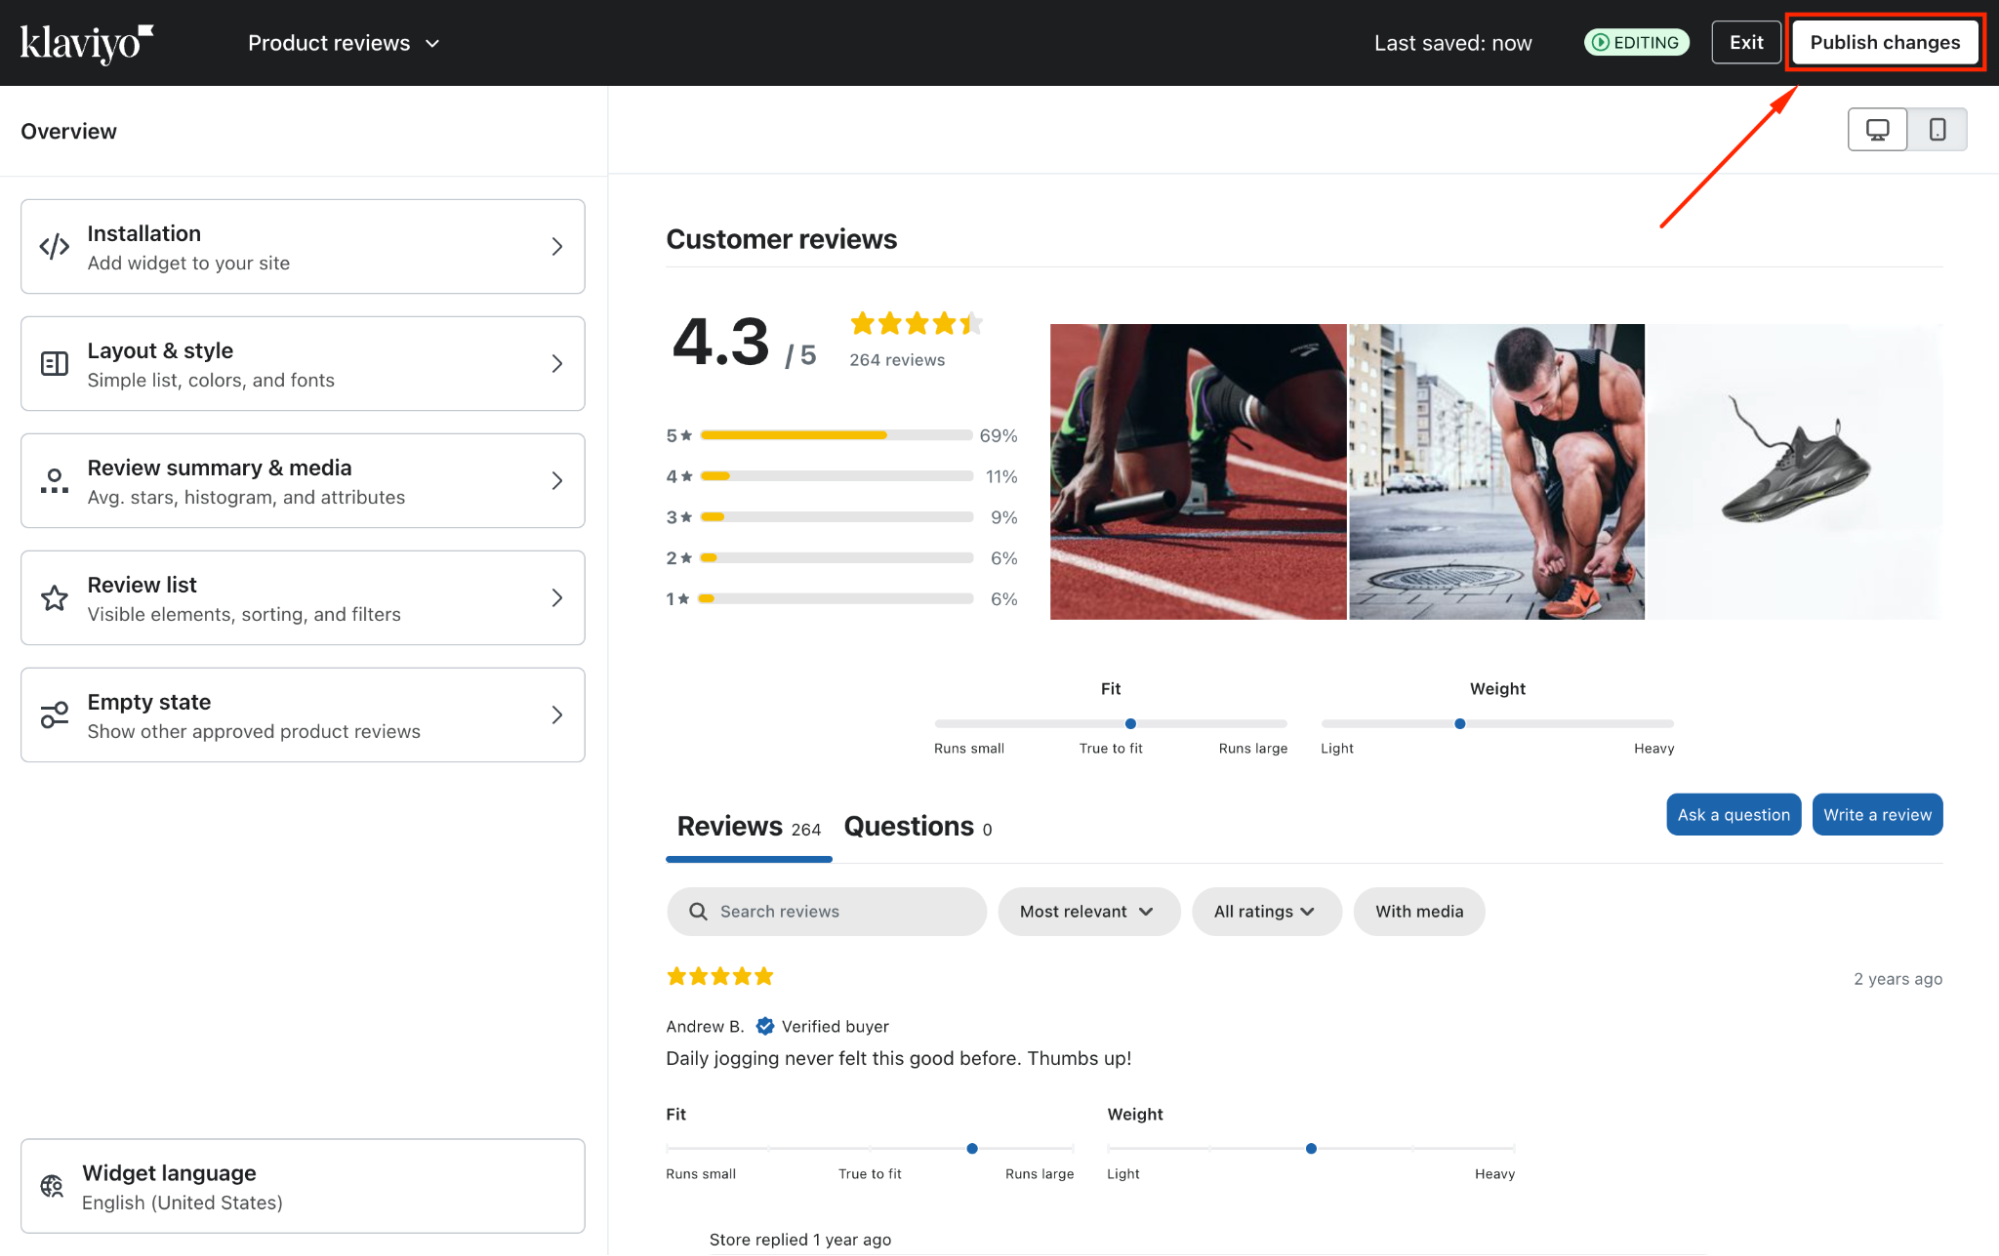Click the Layout & style panel icon
Screen dimensions: 1999x1256
54,364
